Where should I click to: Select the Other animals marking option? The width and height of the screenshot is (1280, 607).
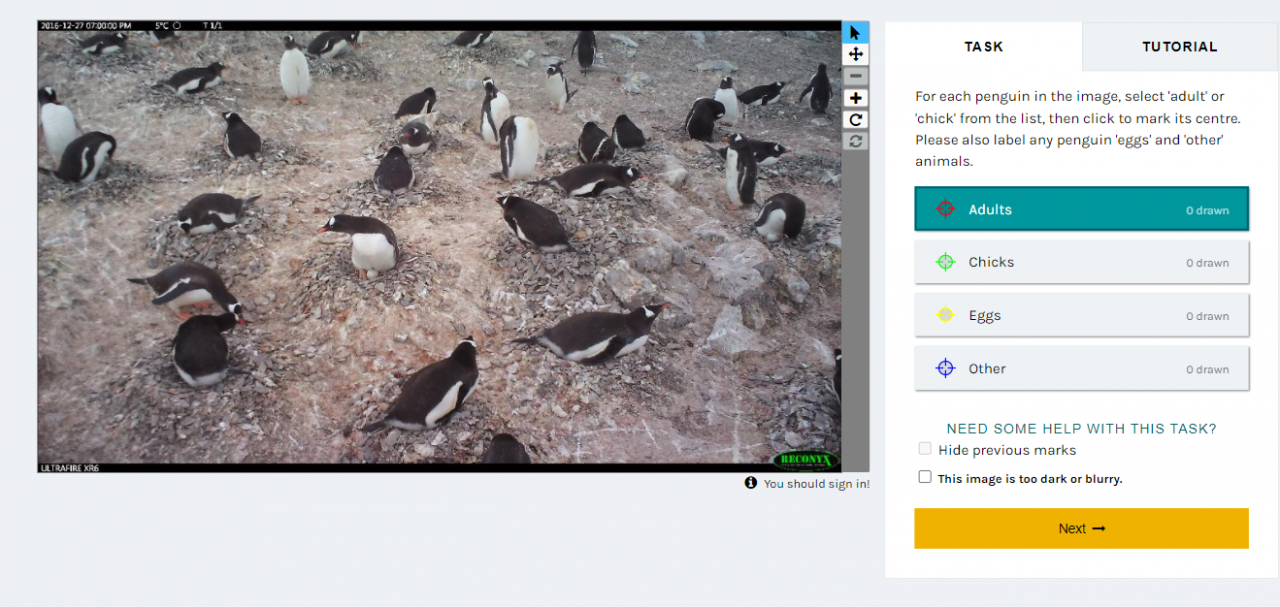[1081, 368]
